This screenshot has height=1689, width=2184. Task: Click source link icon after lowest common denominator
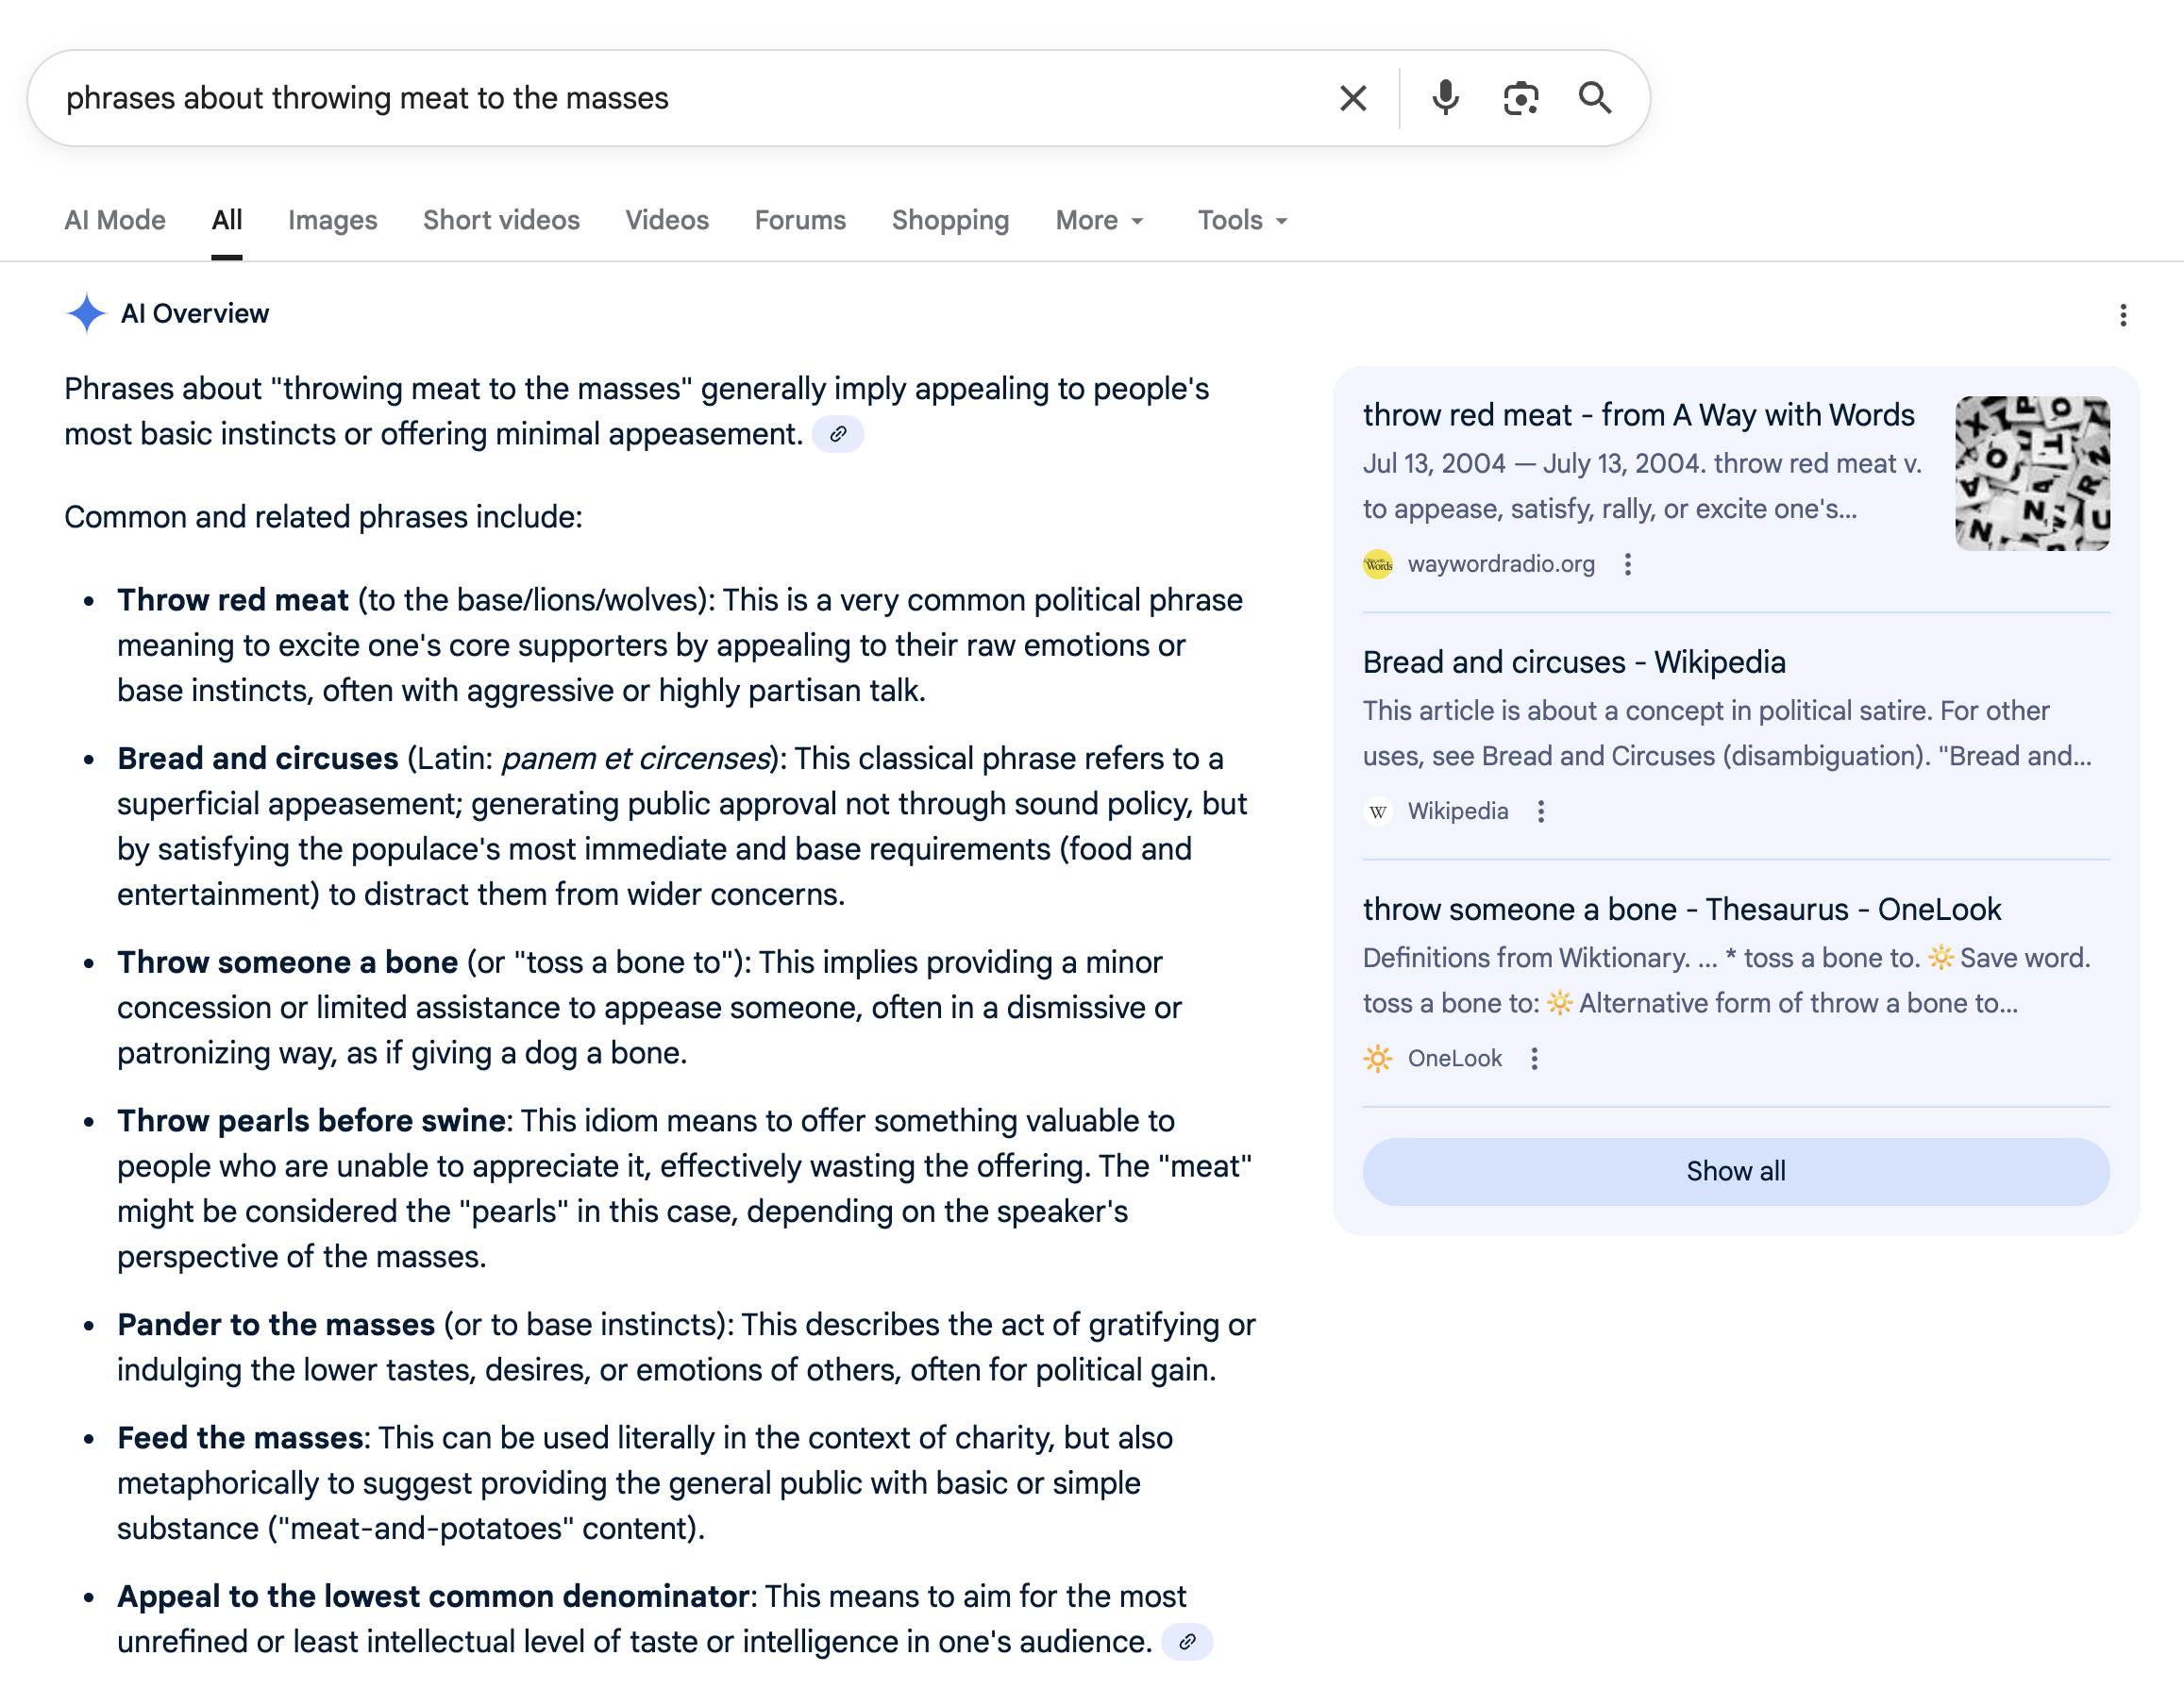pos(1187,1641)
